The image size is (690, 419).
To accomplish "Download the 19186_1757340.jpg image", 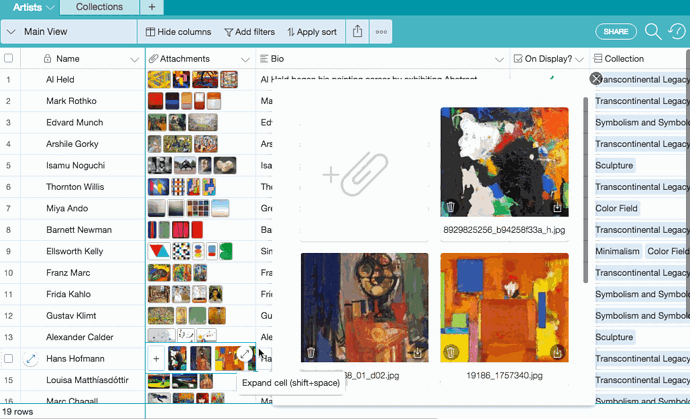I will point(557,353).
